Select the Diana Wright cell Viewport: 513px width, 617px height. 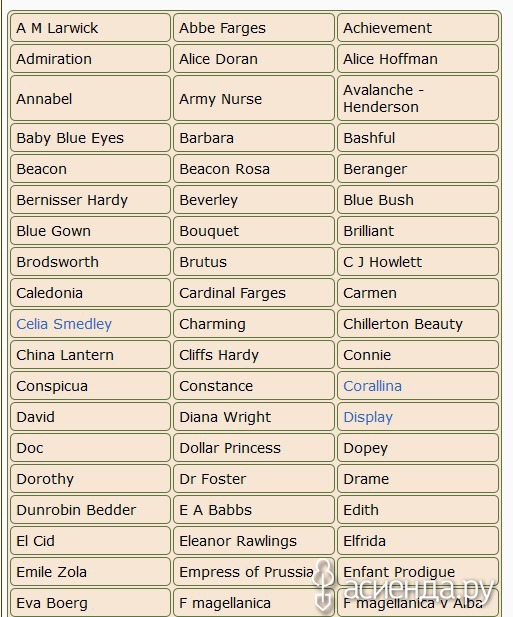[254, 417]
